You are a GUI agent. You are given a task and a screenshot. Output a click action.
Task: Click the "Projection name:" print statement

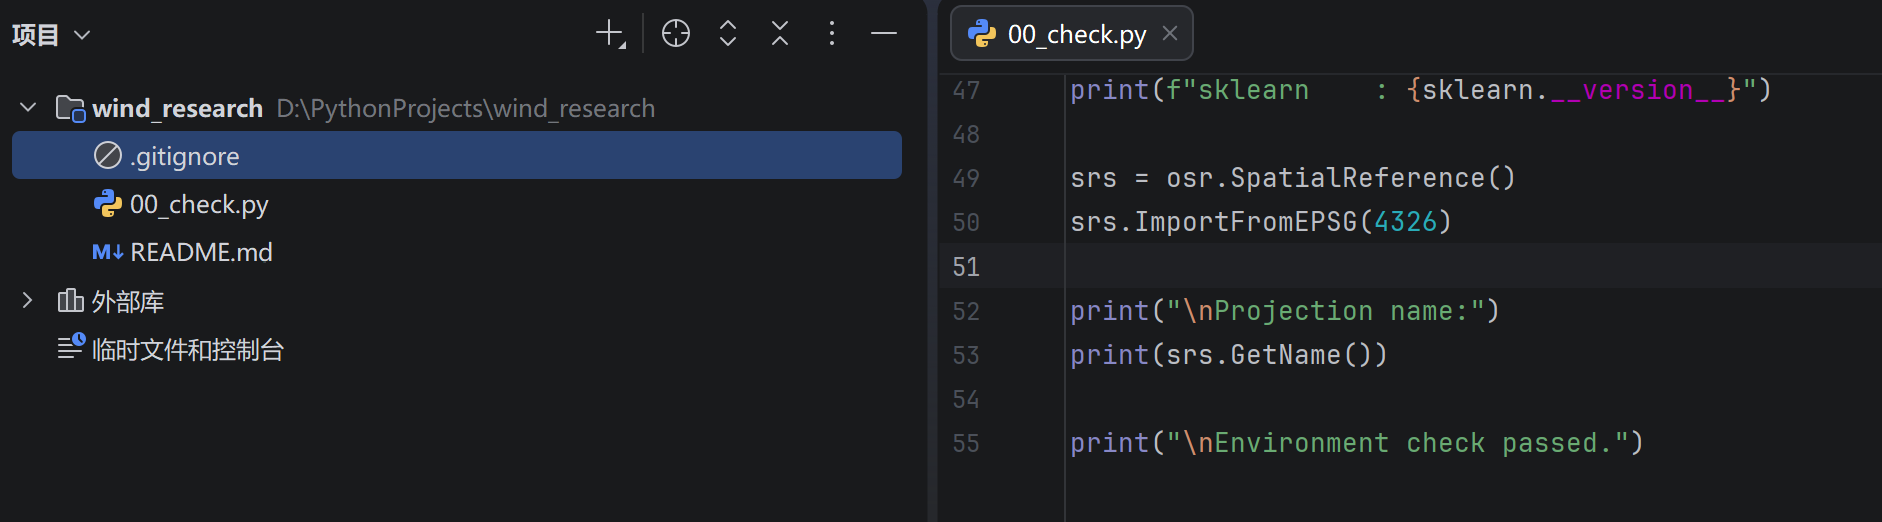[x=1285, y=311]
